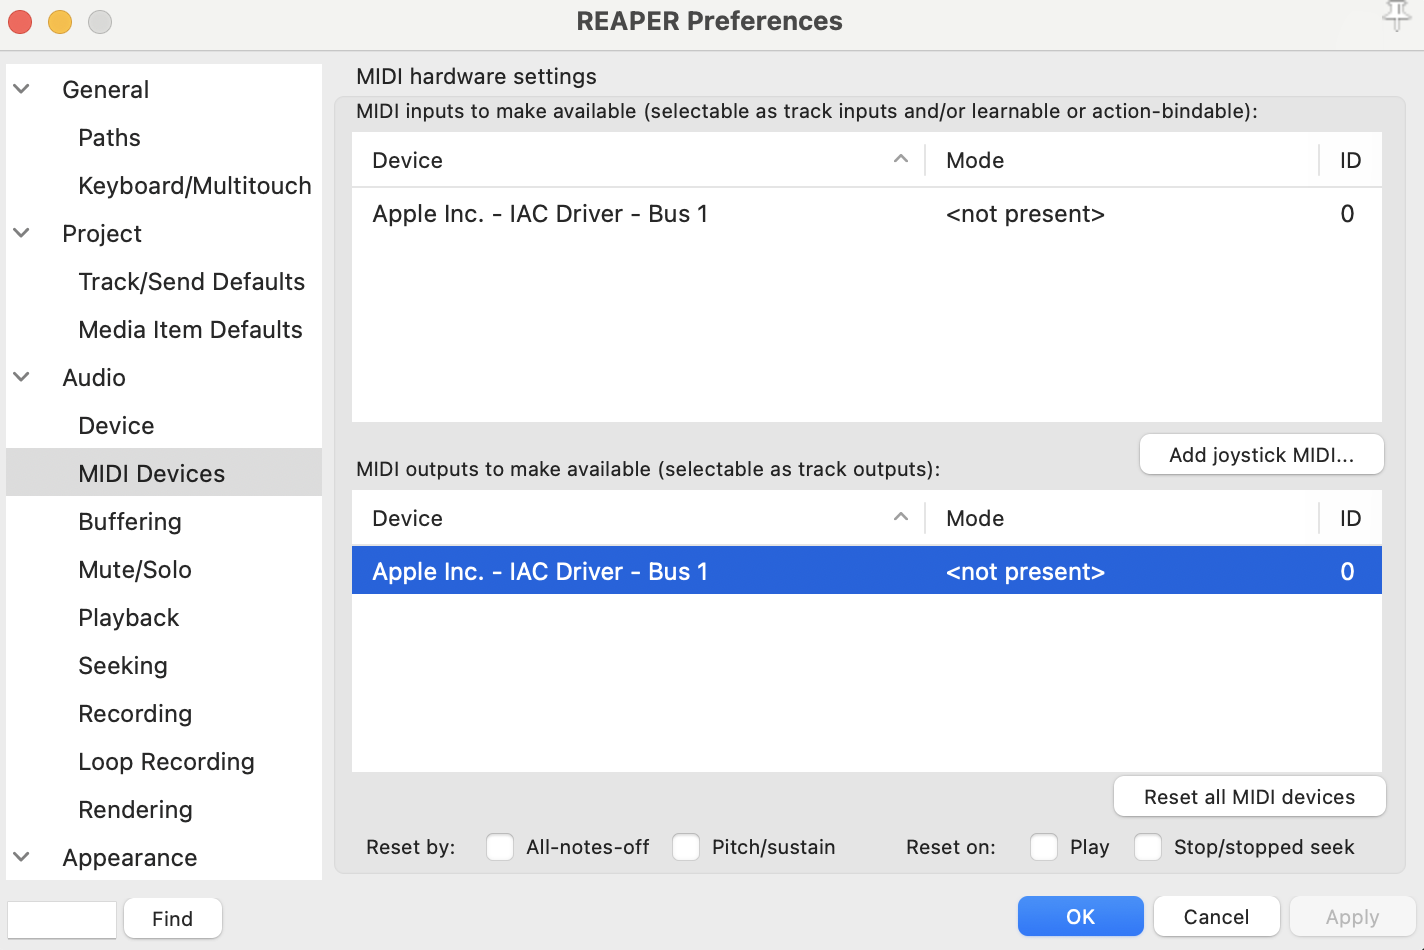
Task: Click the Add joystick MIDI button
Action: (1262, 455)
